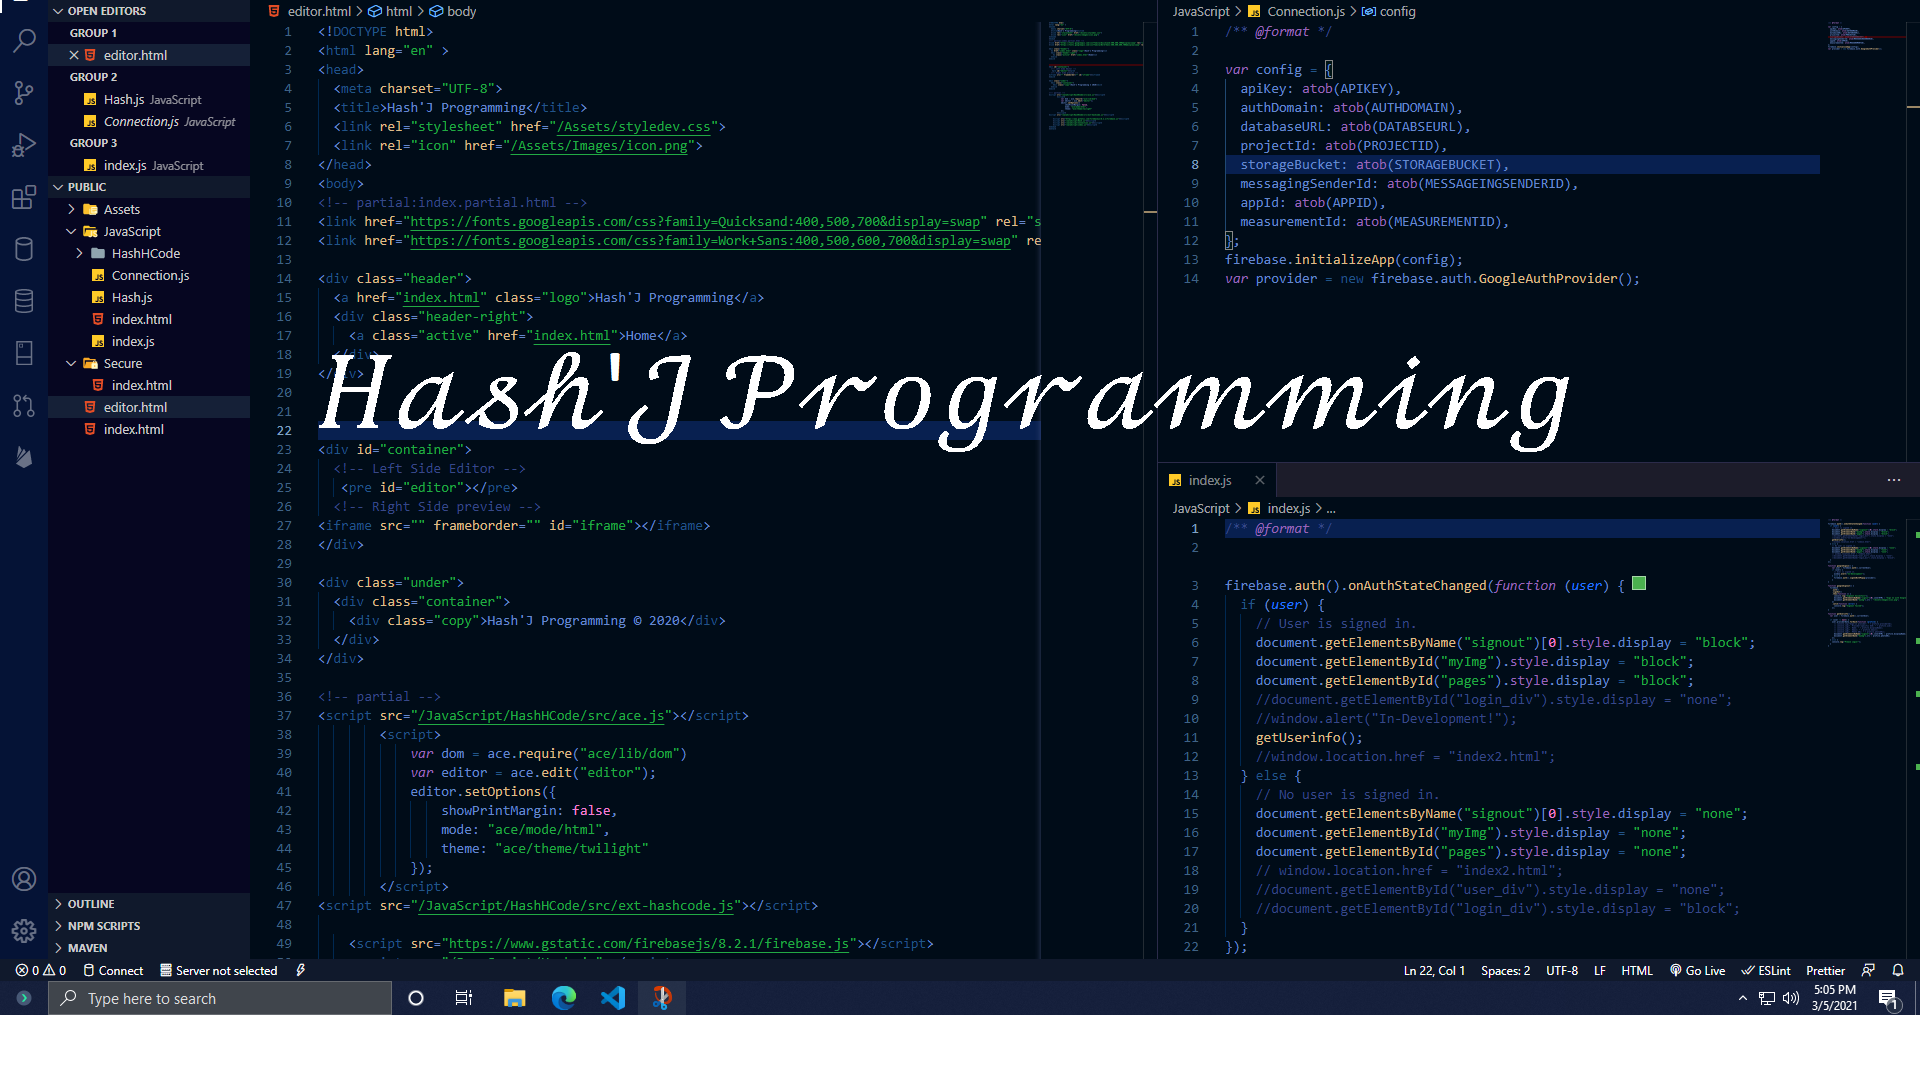Open the Database explorer icon

[24, 300]
